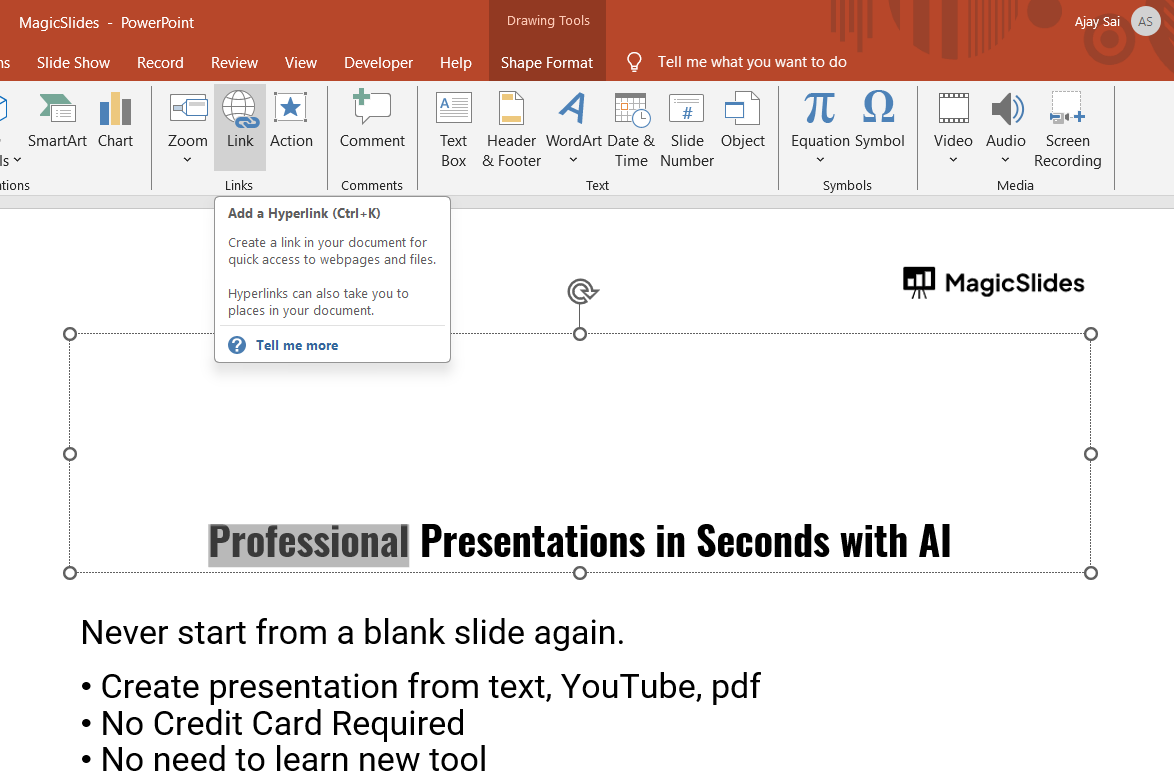
Task: Click the Equation pi icon
Action: coord(820,109)
